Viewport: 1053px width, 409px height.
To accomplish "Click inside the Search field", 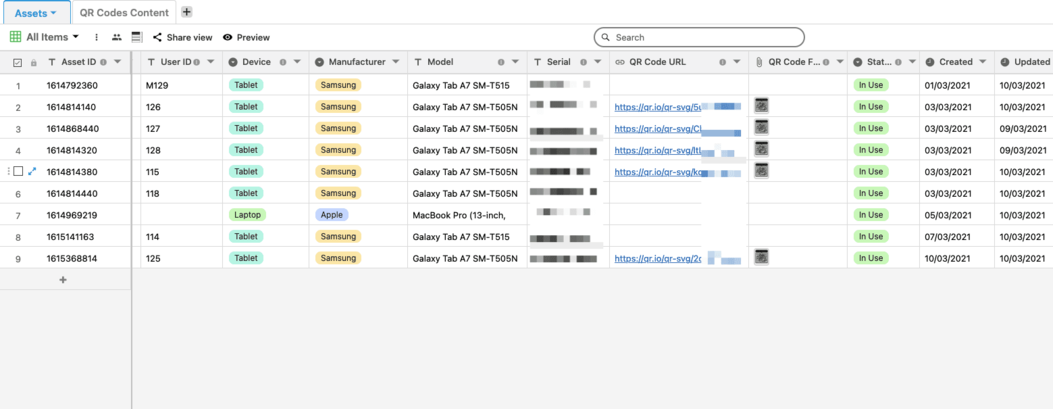I will [700, 37].
